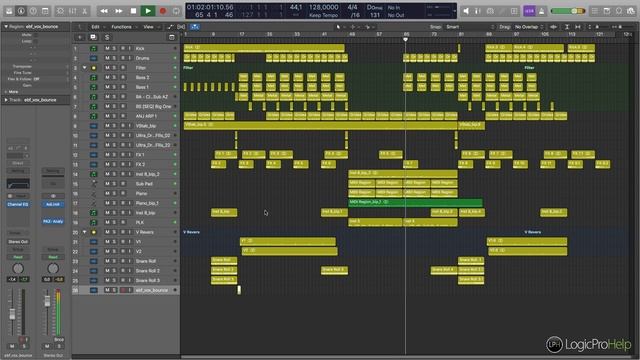Open the LCD display mode dropdown arrow
The height and width of the screenshot is (360, 640).
(x=454, y=11)
